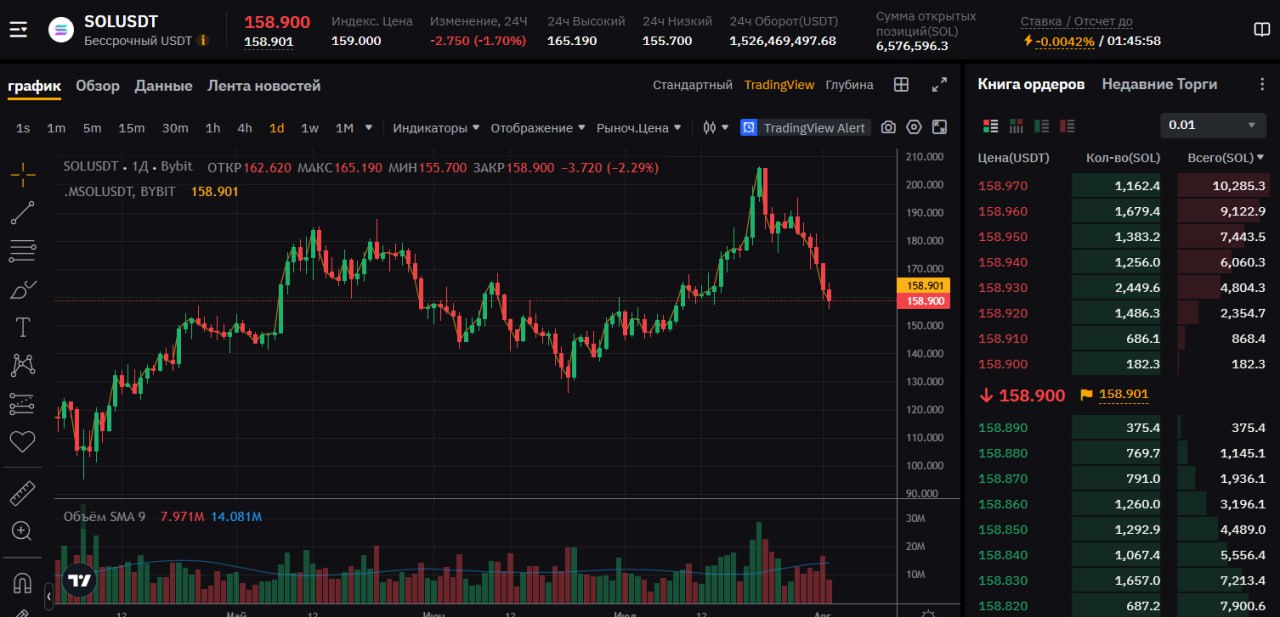Select the Fibonacci retracement tool
This screenshot has width=1280, height=617.
(22, 251)
